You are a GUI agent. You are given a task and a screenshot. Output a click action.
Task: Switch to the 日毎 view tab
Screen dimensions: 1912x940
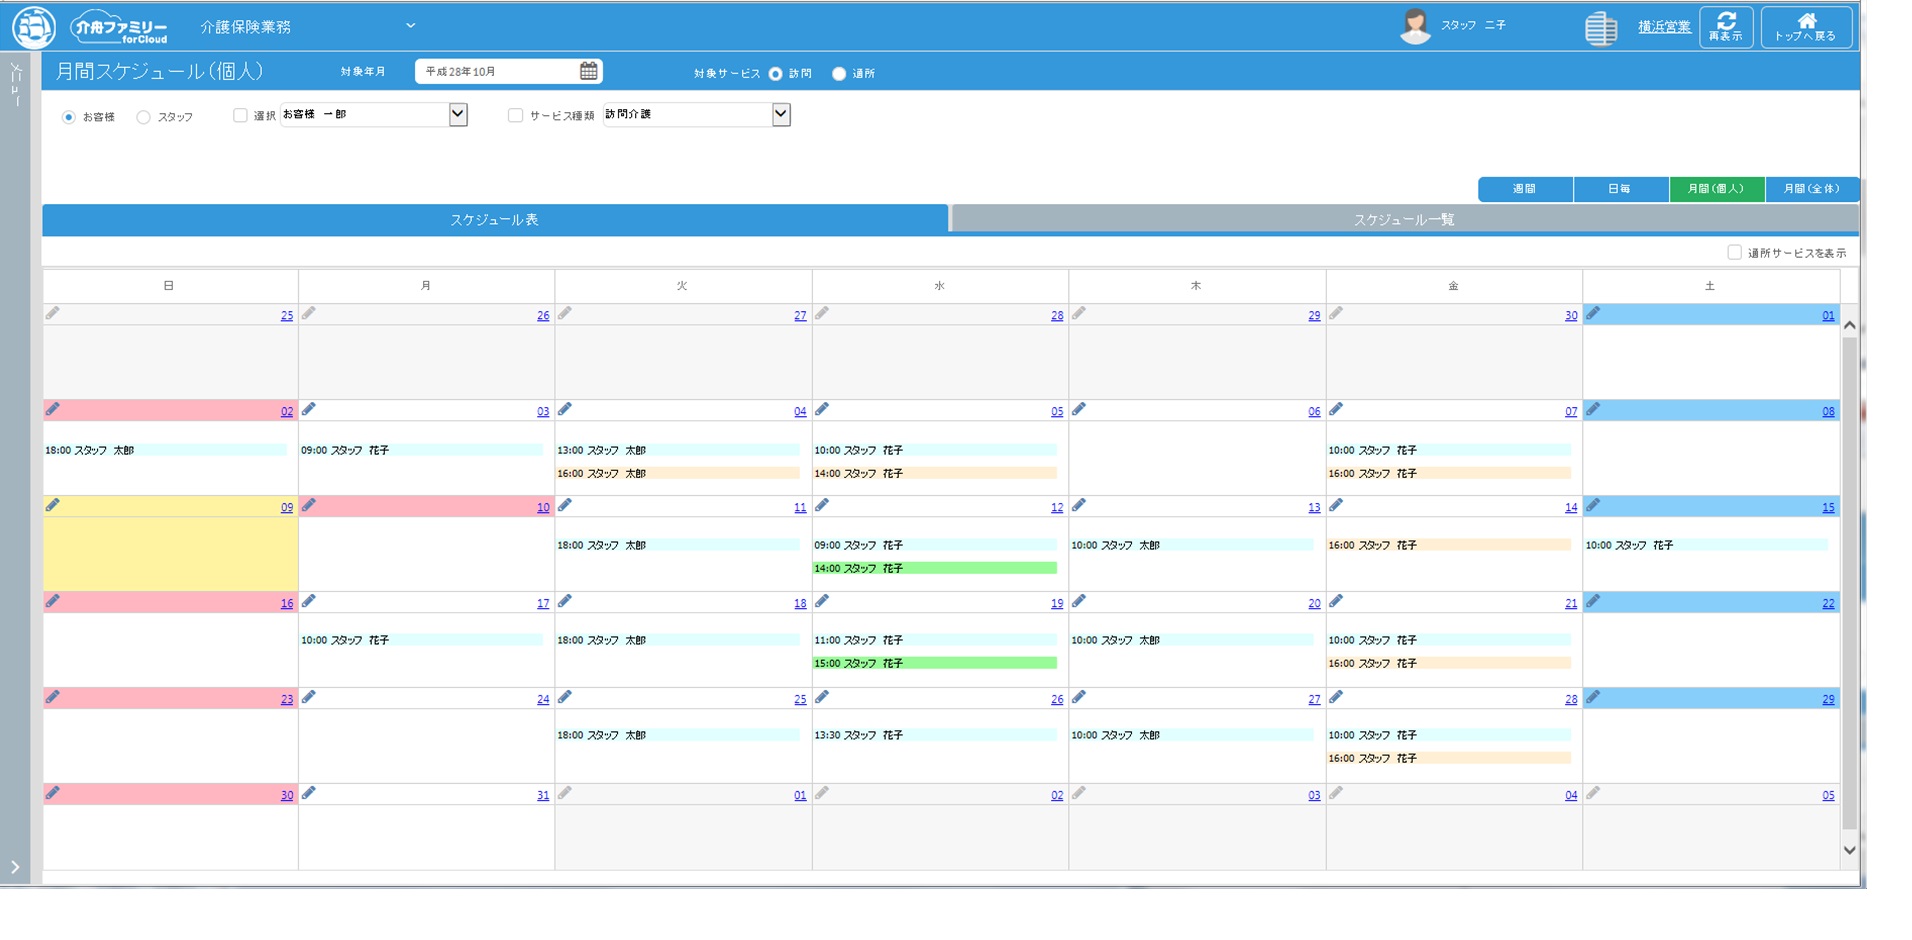pyautogui.click(x=1620, y=189)
